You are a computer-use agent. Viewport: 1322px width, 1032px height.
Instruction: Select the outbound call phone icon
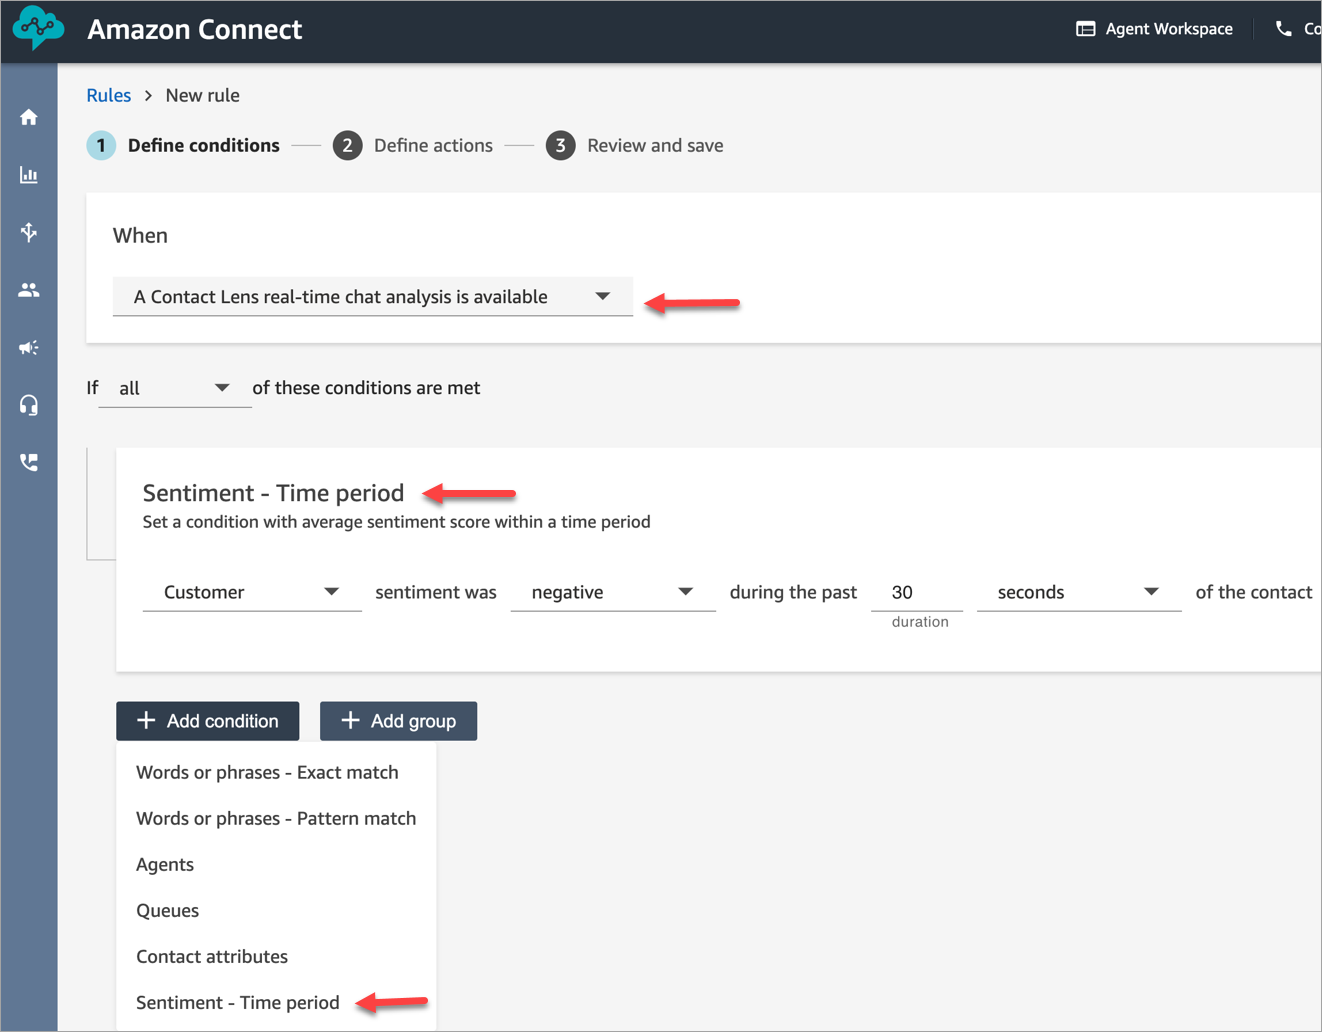coord(29,461)
